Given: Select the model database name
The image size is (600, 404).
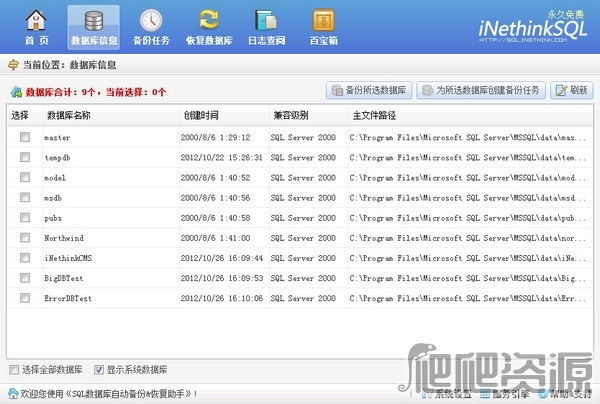Looking at the screenshot, I should click(x=55, y=178).
